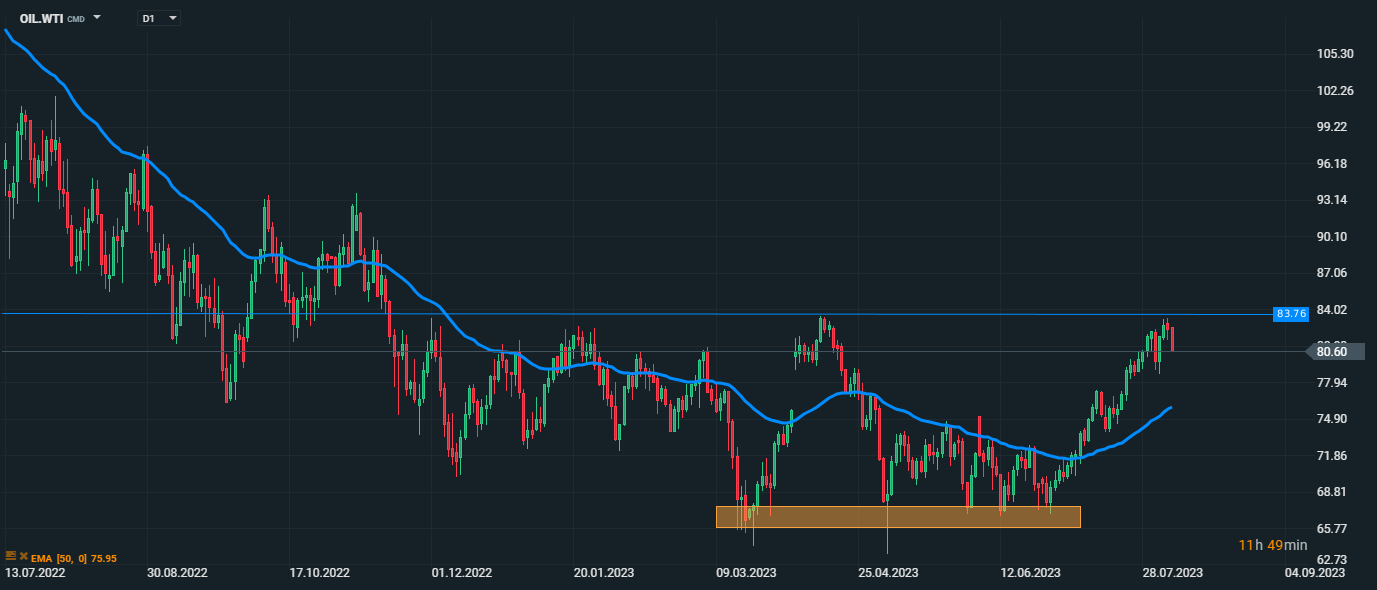Click the 11h 49min candle countdown timer

[1273, 545]
